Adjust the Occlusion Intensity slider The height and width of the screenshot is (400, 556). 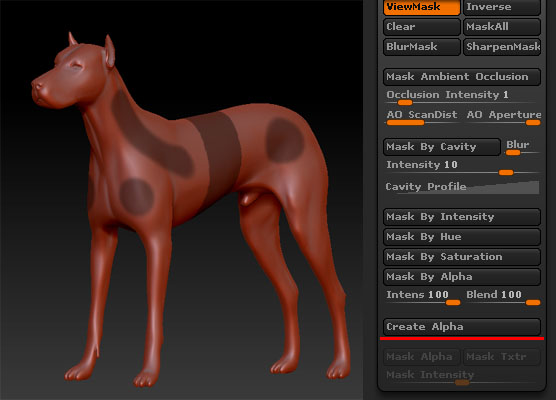[x=462, y=97]
